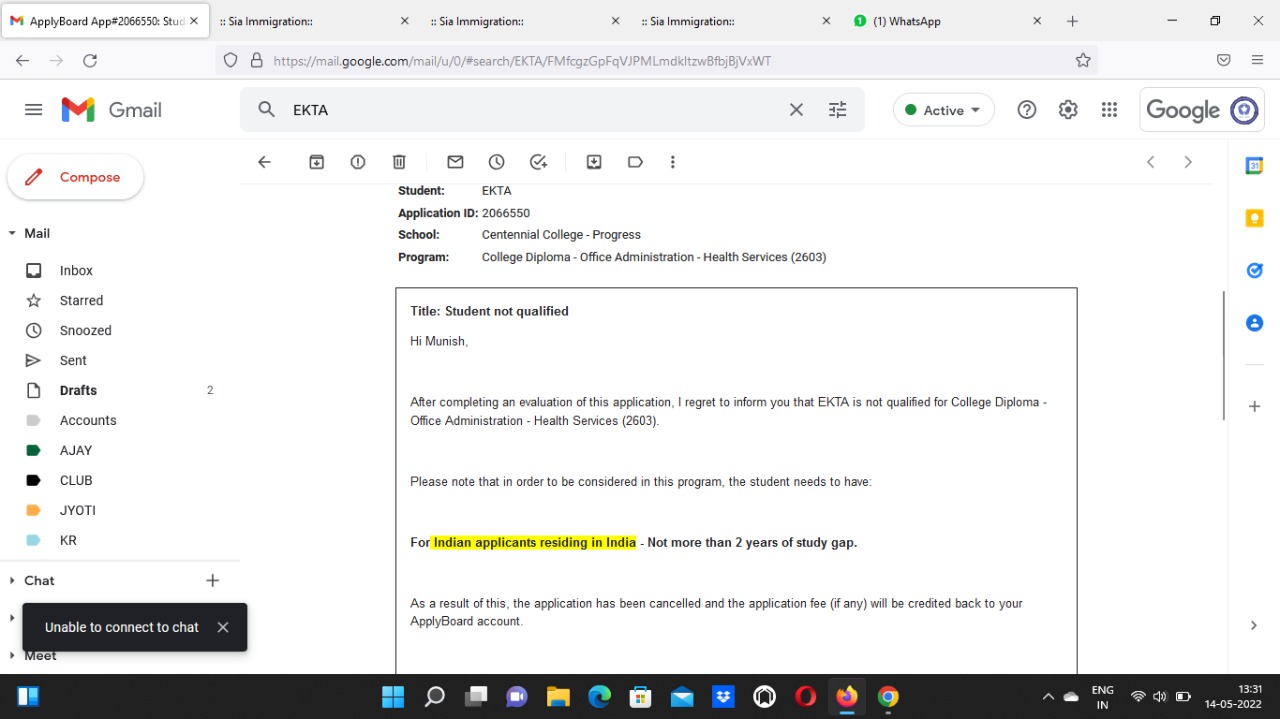Open the Labels icon in toolbar
This screenshot has width=1280, height=719.
635,162
